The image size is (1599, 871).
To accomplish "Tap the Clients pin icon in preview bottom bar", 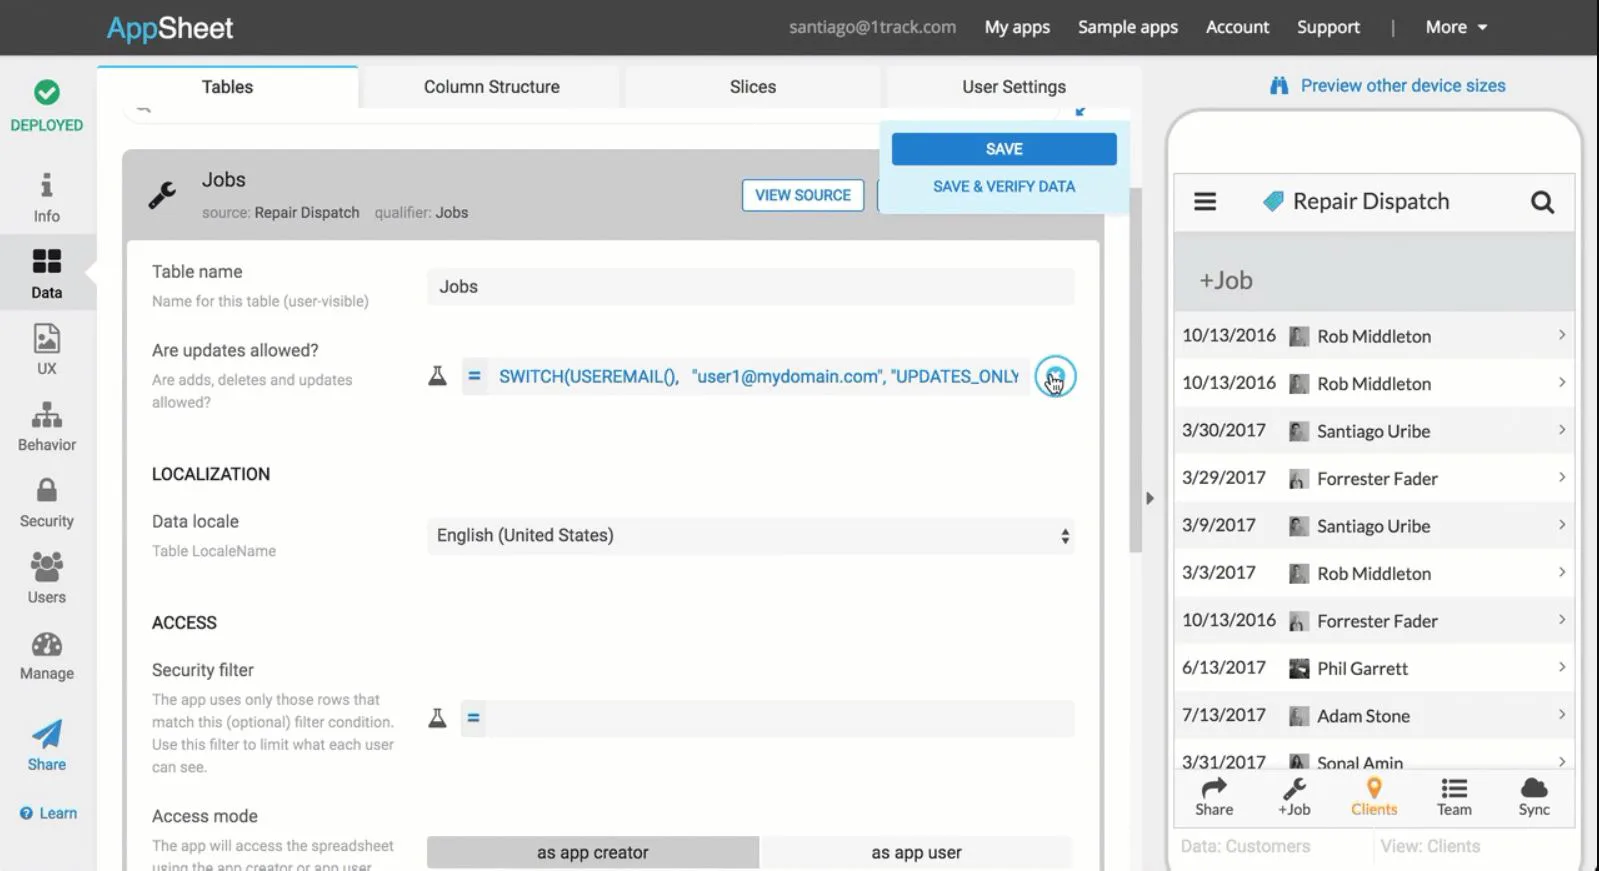I will [x=1374, y=788].
